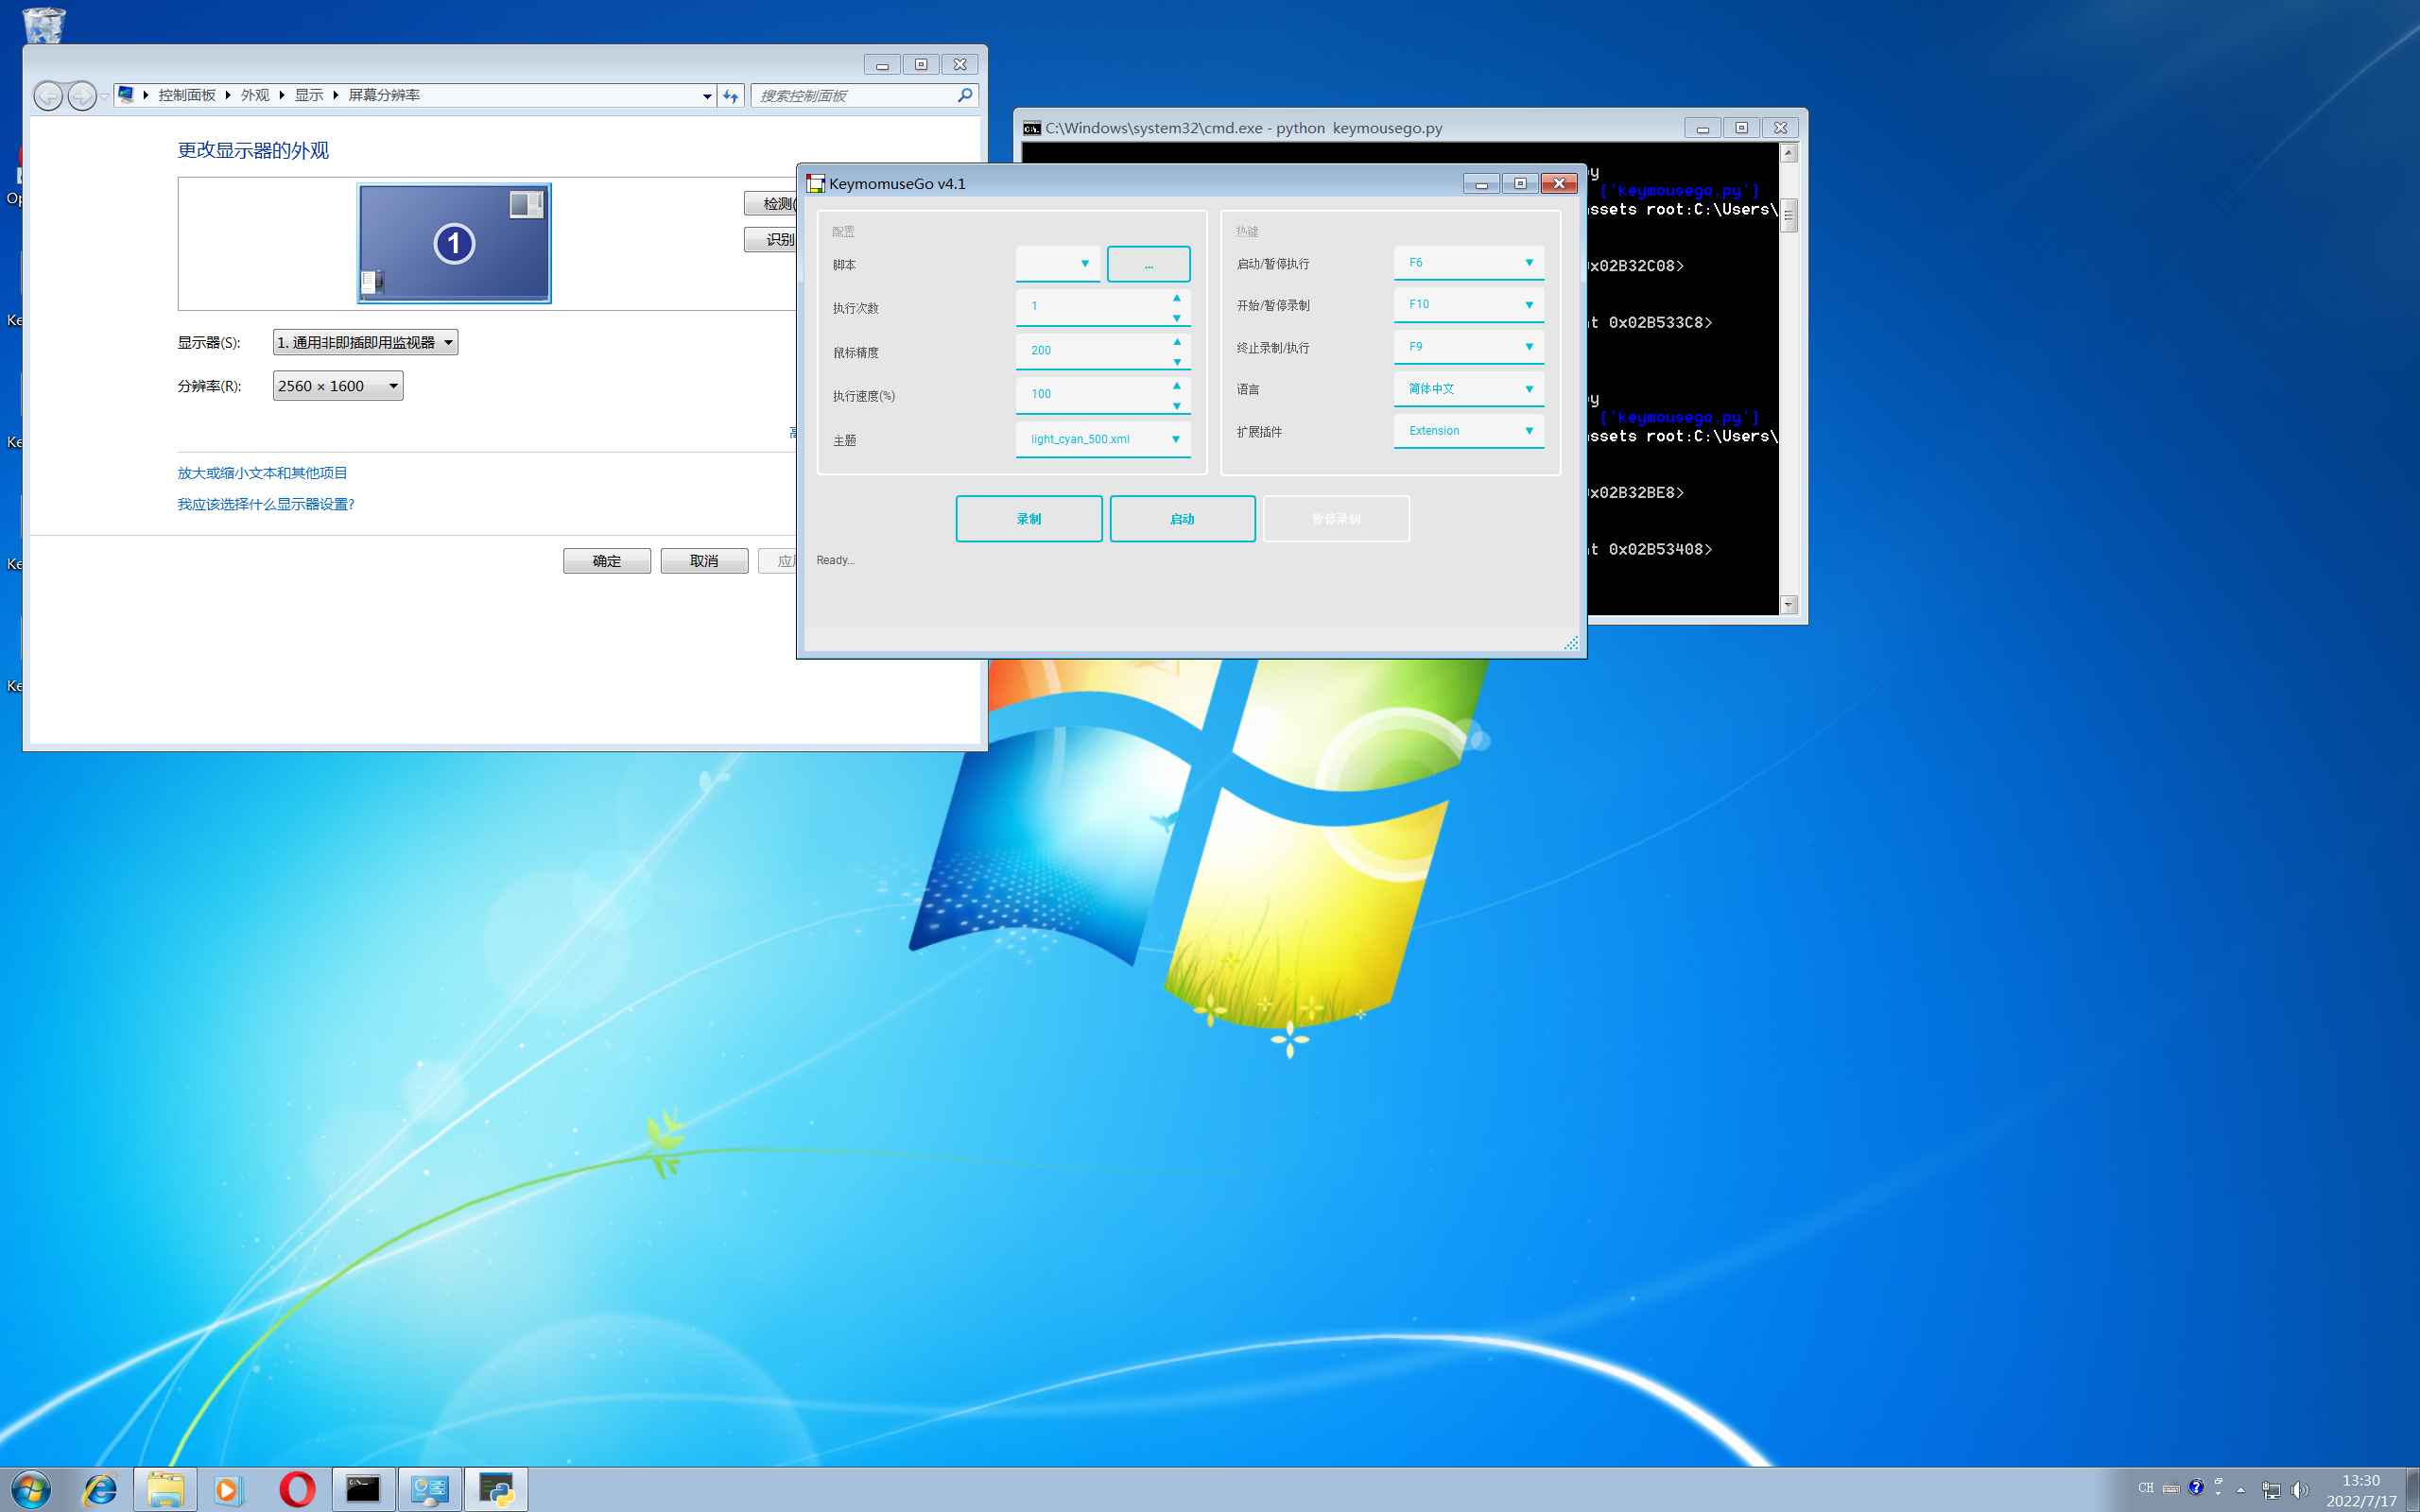Open the script (脚本) dropdown
Image resolution: width=2420 pixels, height=1512 pixels.
point(1058,264)
